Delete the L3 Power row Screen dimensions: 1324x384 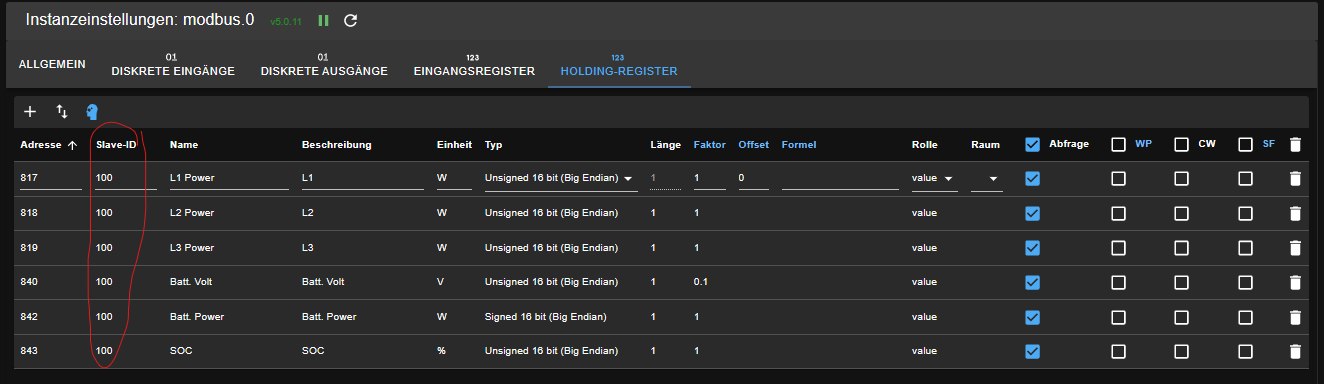tap(1295, 248)
